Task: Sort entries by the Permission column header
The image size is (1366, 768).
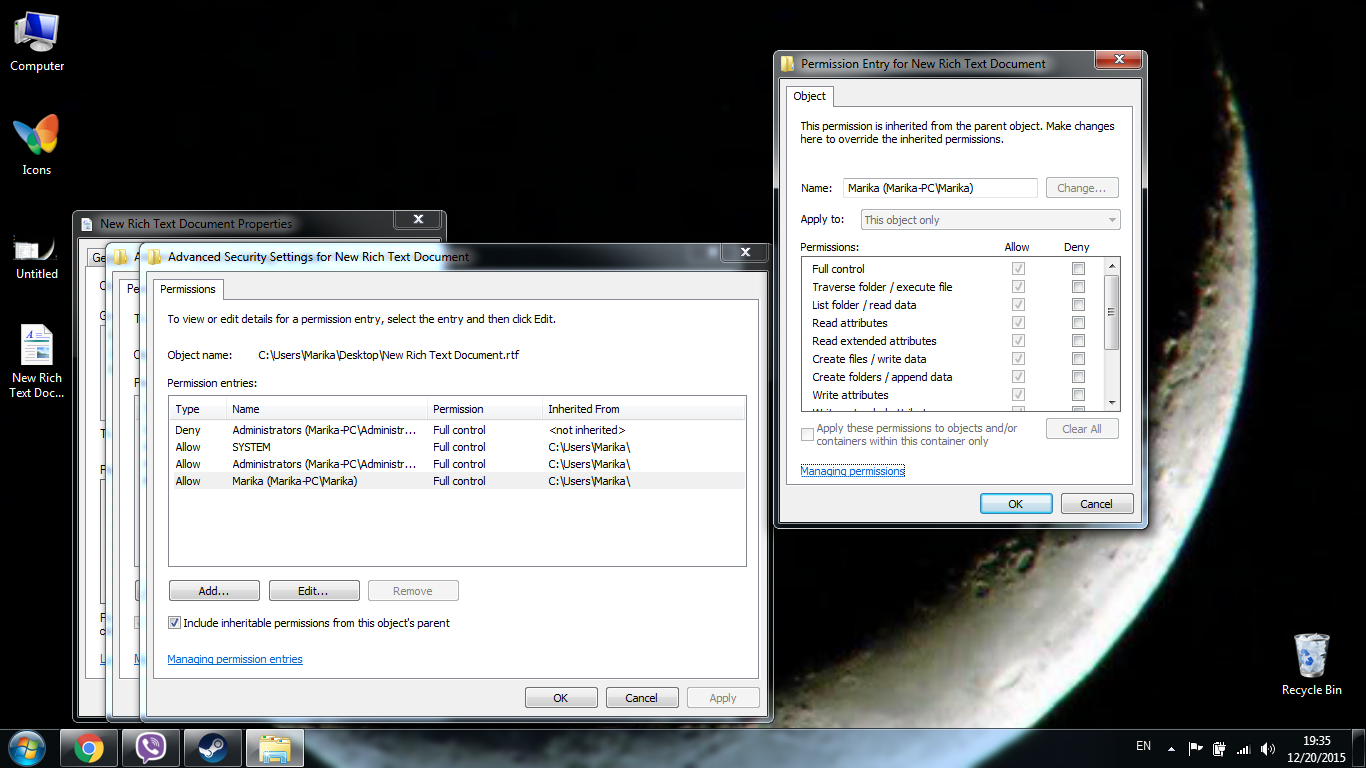Action: (x=485, y=409)
